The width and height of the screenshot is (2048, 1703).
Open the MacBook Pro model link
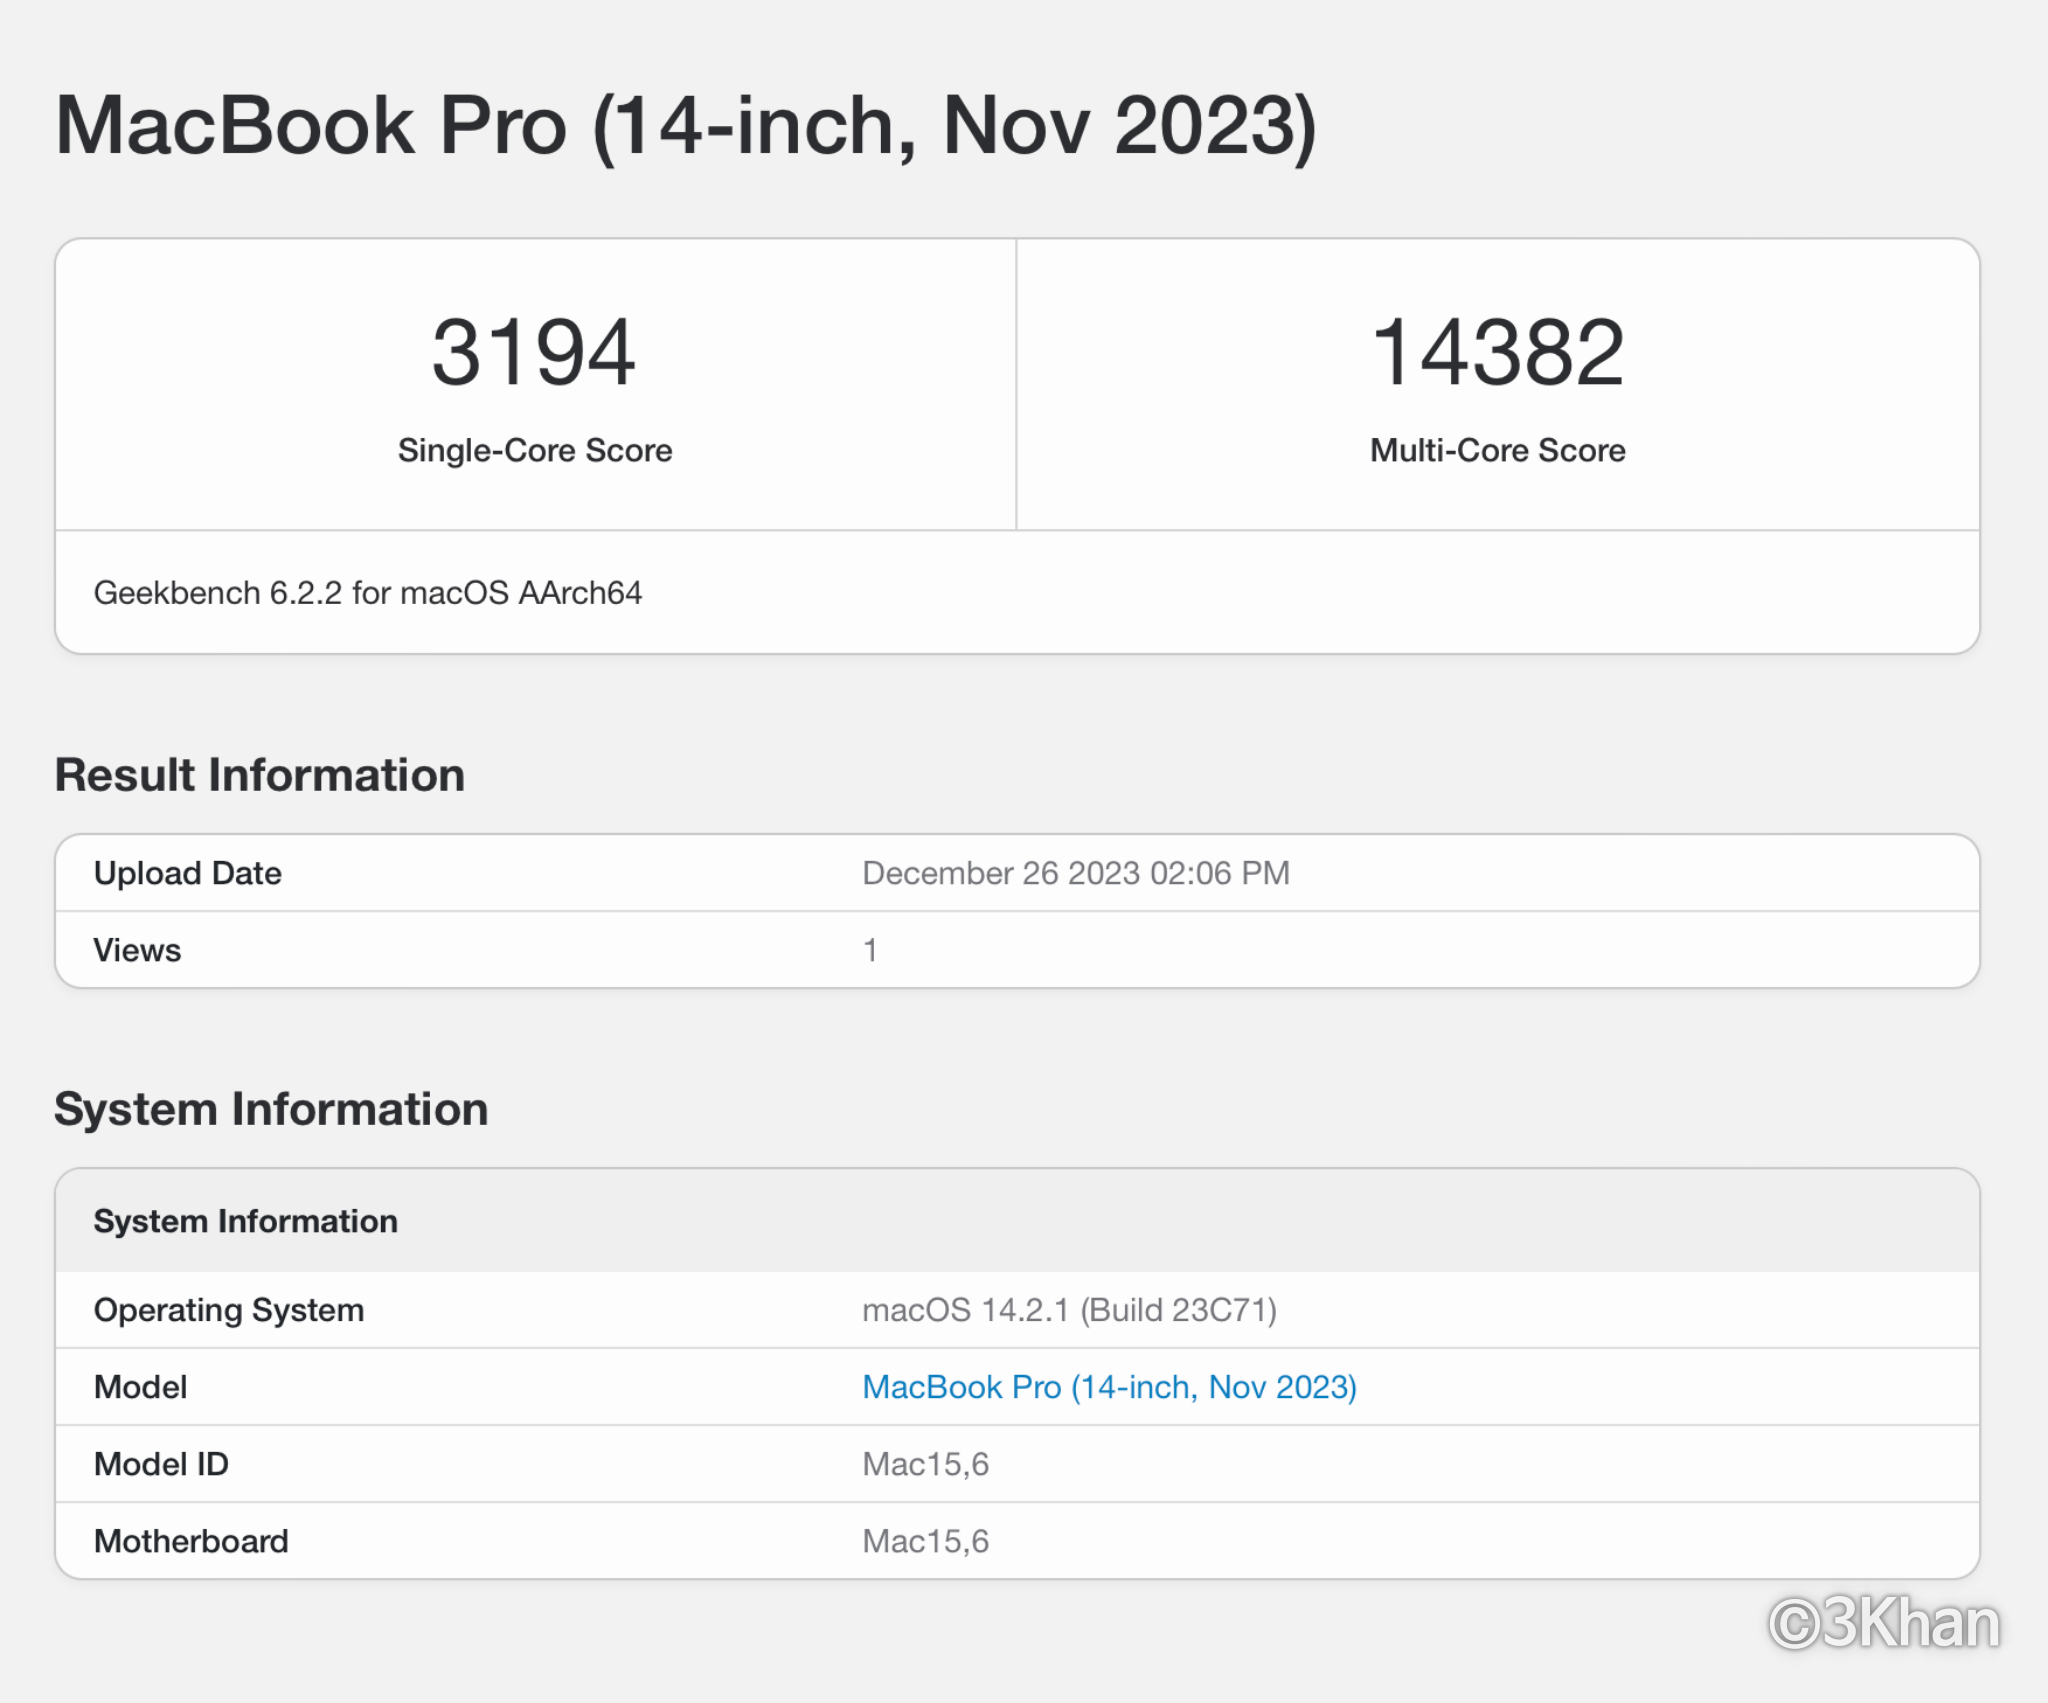point(1108,1387)
